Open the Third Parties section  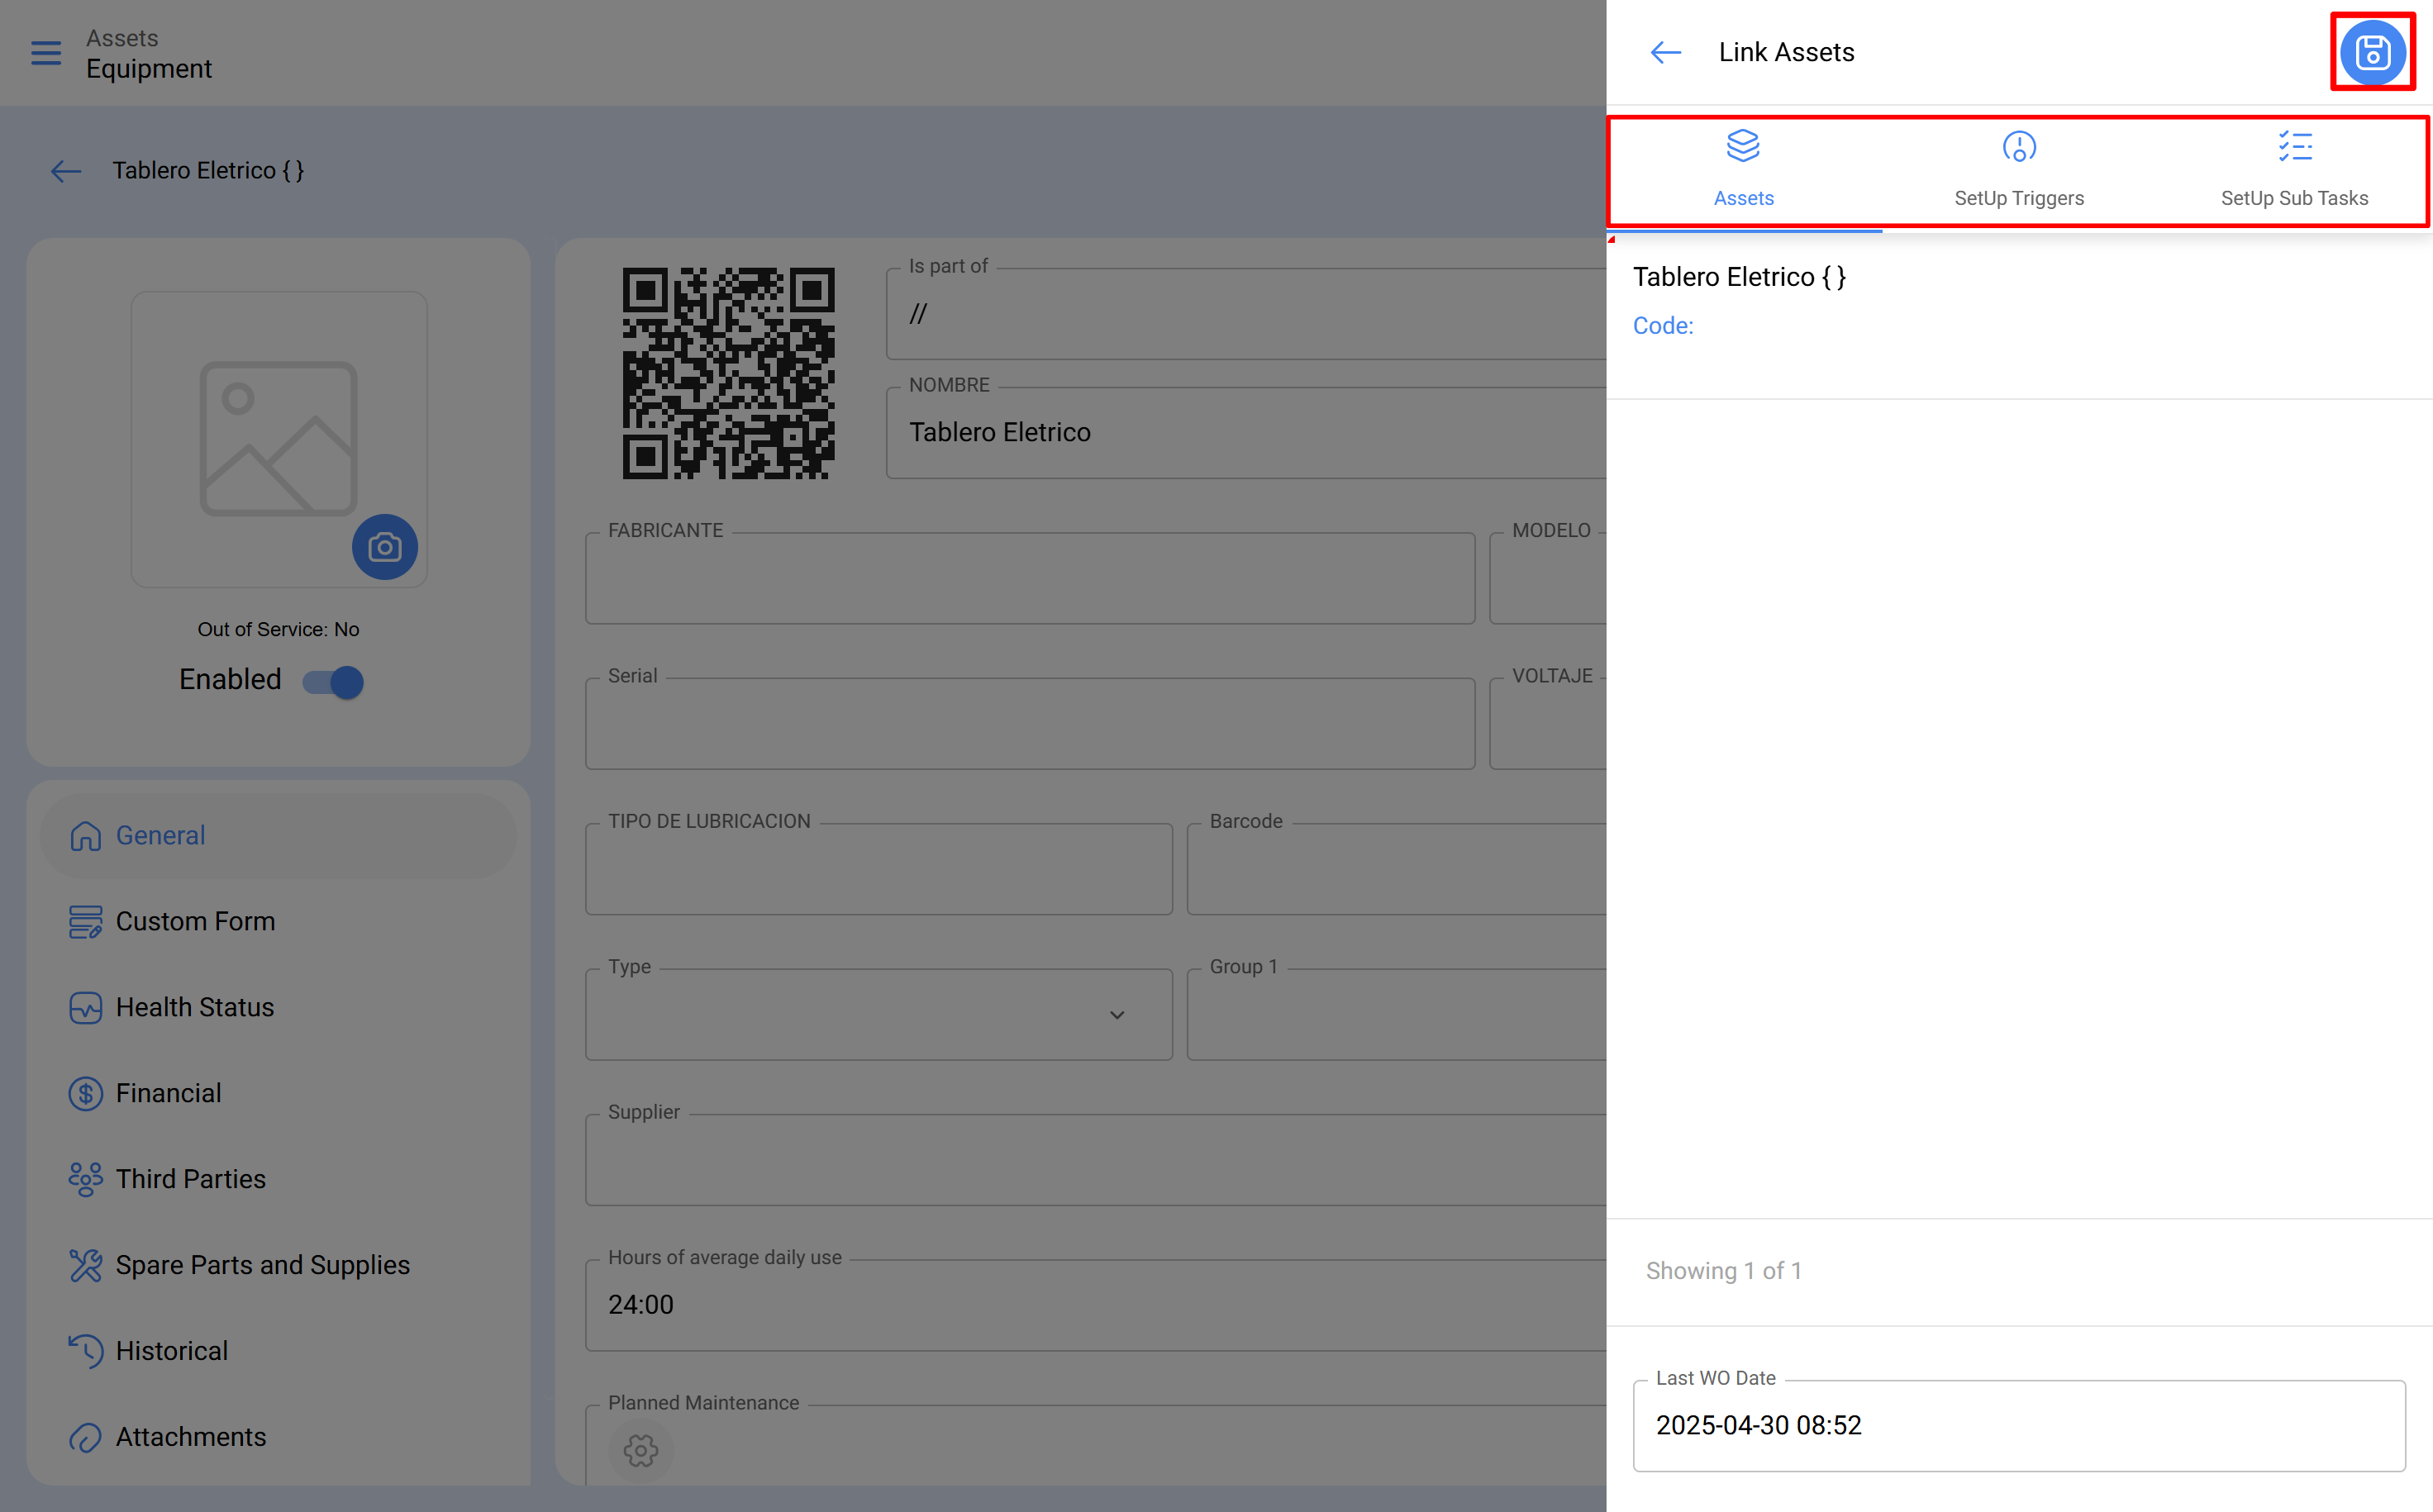pyautogui.click(x=279, y=1180)
